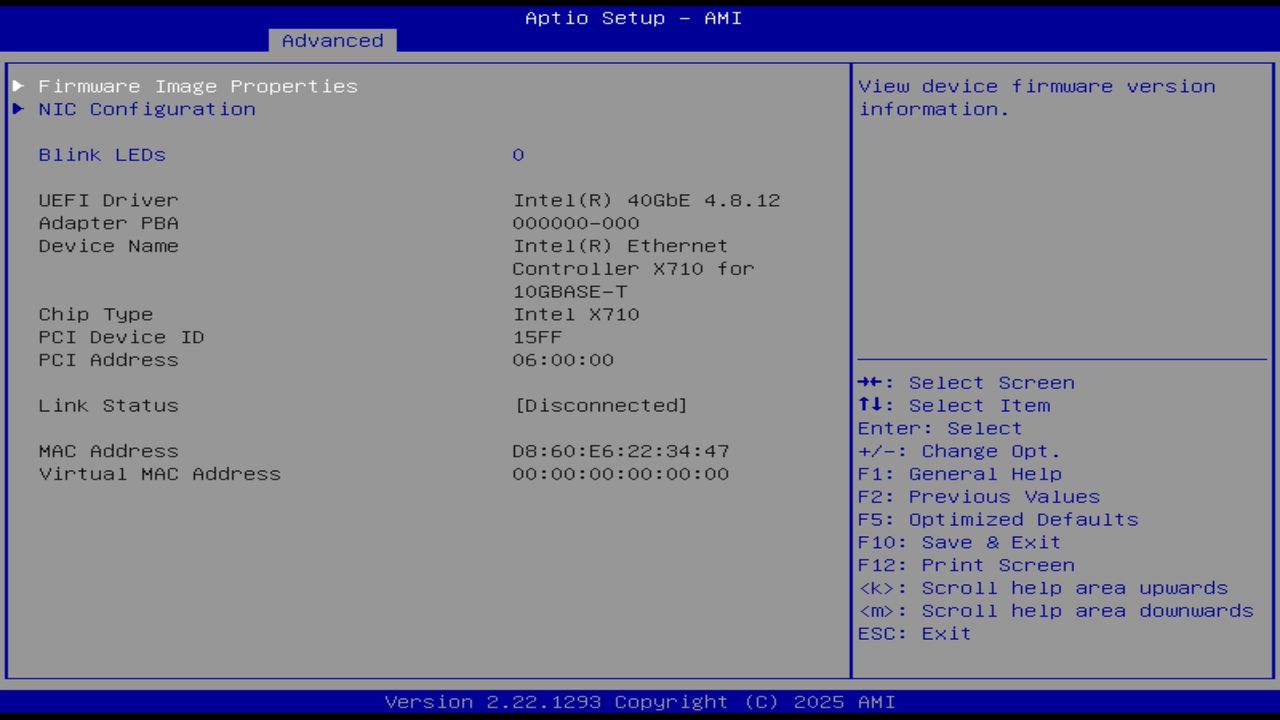Click the PCI Device ID field
Image resolution: width=1280 pixels, height=720 pixels.
[120, 337]
